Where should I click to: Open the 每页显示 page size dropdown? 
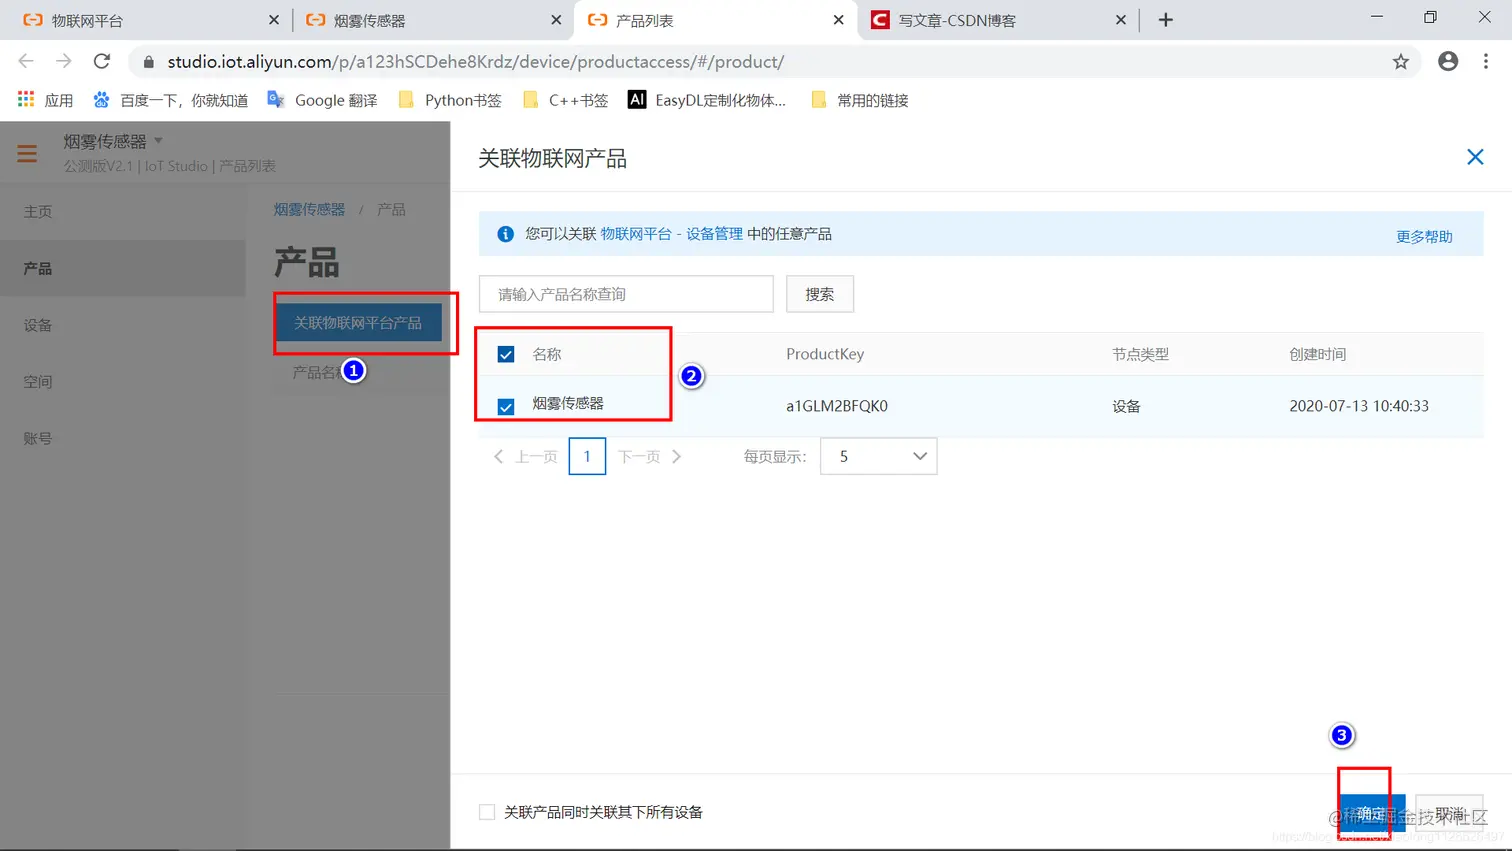coord(878,456)
